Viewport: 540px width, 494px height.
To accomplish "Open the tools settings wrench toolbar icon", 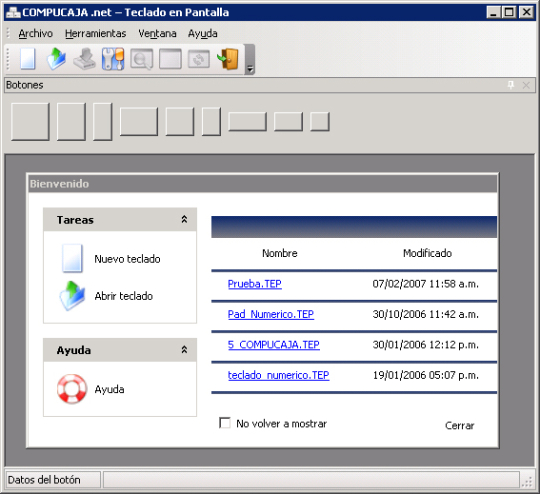I will pyautogui.click(x=113, y=59).
